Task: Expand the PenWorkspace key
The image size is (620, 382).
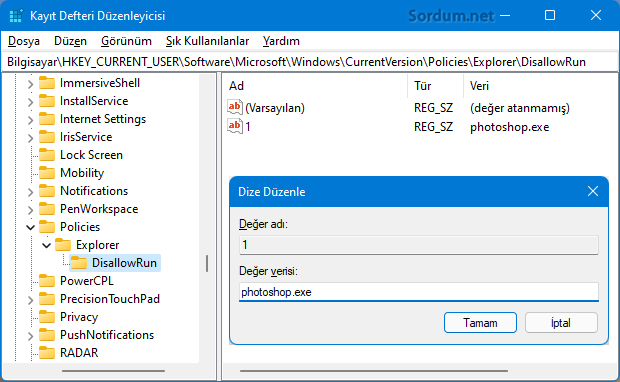Action: click(30, 210)
